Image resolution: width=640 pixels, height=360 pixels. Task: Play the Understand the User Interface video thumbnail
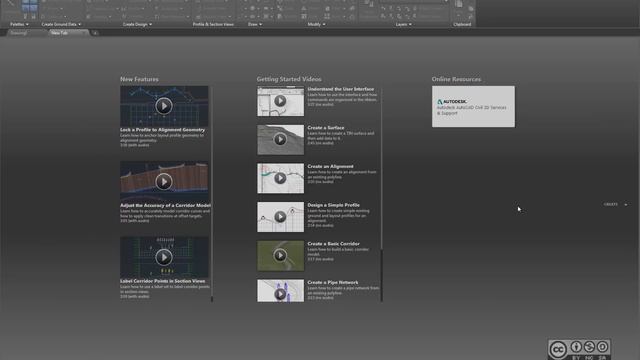point(280,101)
